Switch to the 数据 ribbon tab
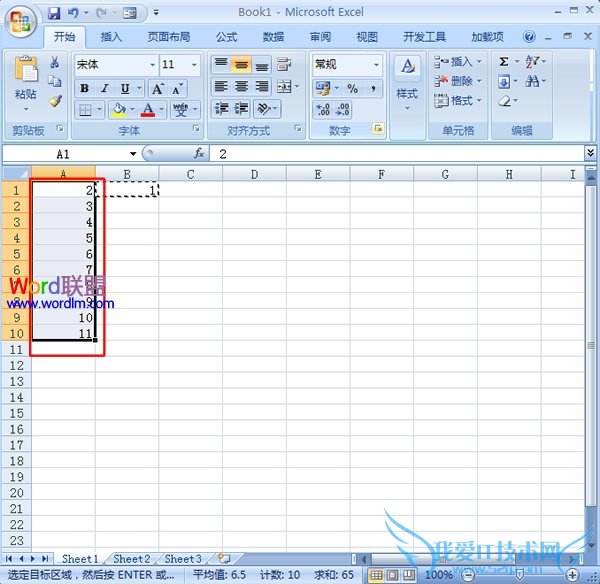The image size is (600, 584). [x=273, y=37]
